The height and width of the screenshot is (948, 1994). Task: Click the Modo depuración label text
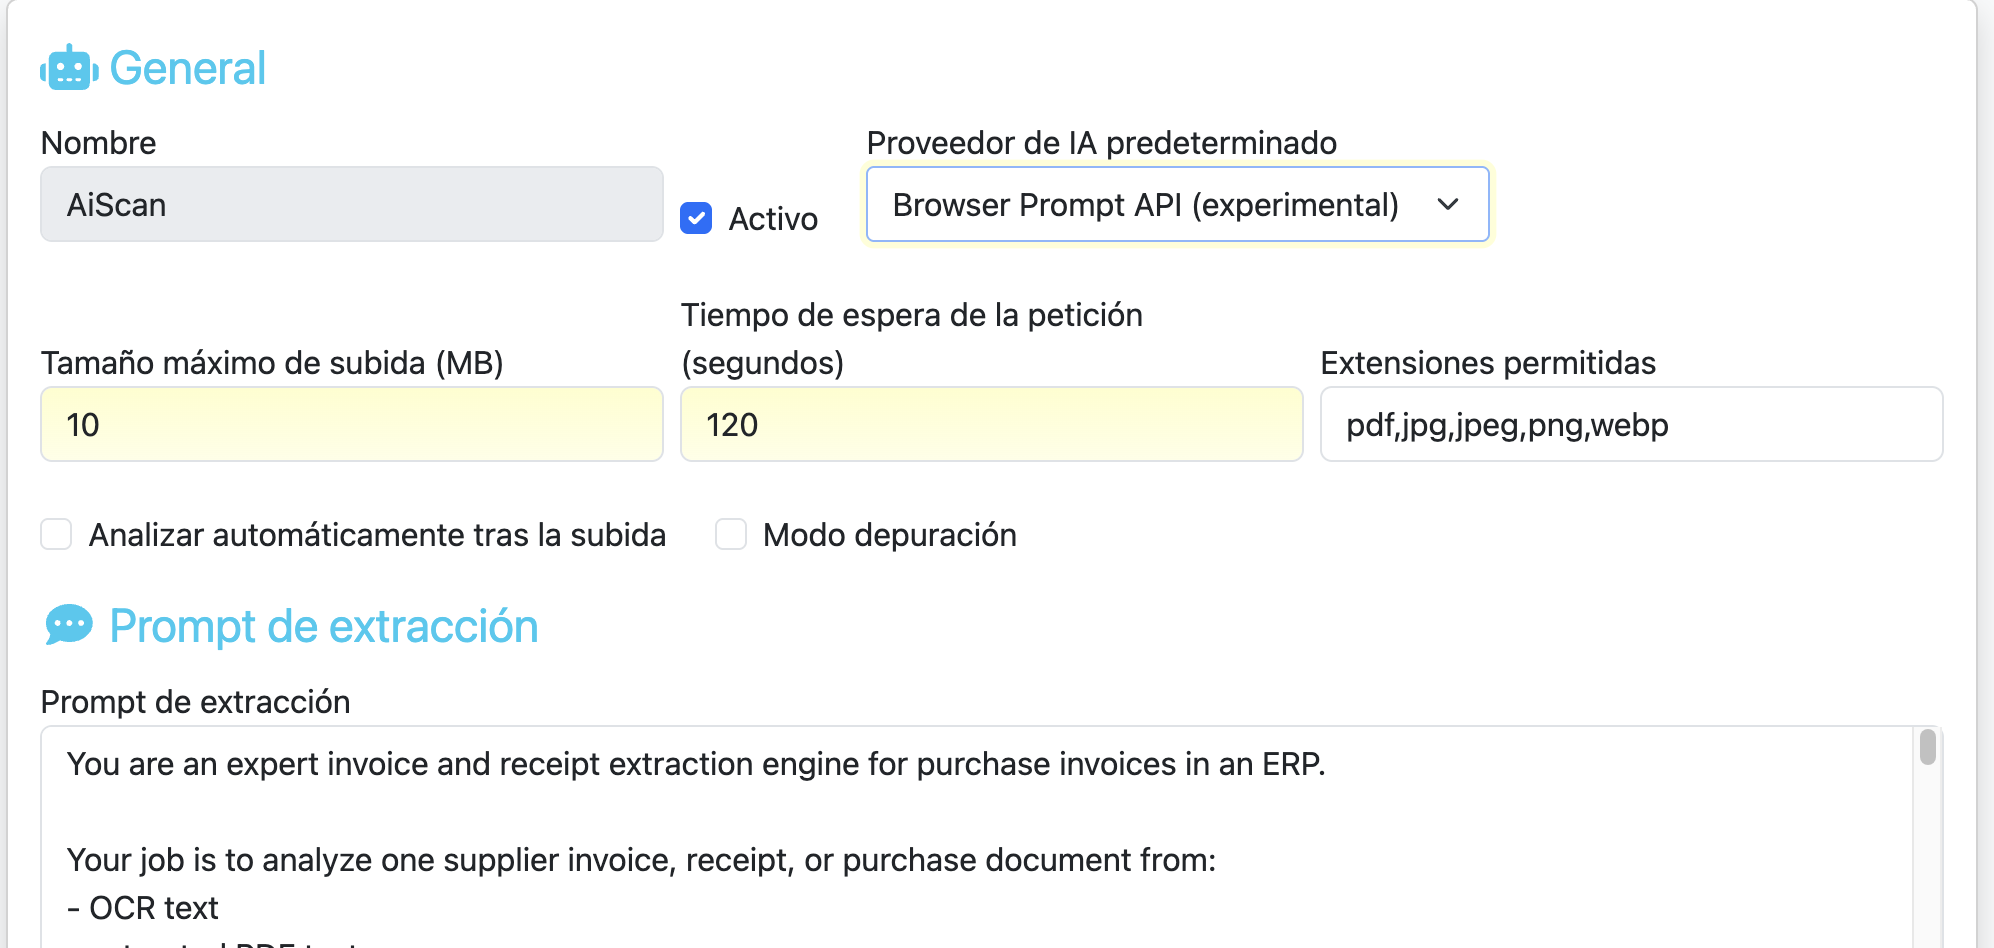[x=889, y=535]
